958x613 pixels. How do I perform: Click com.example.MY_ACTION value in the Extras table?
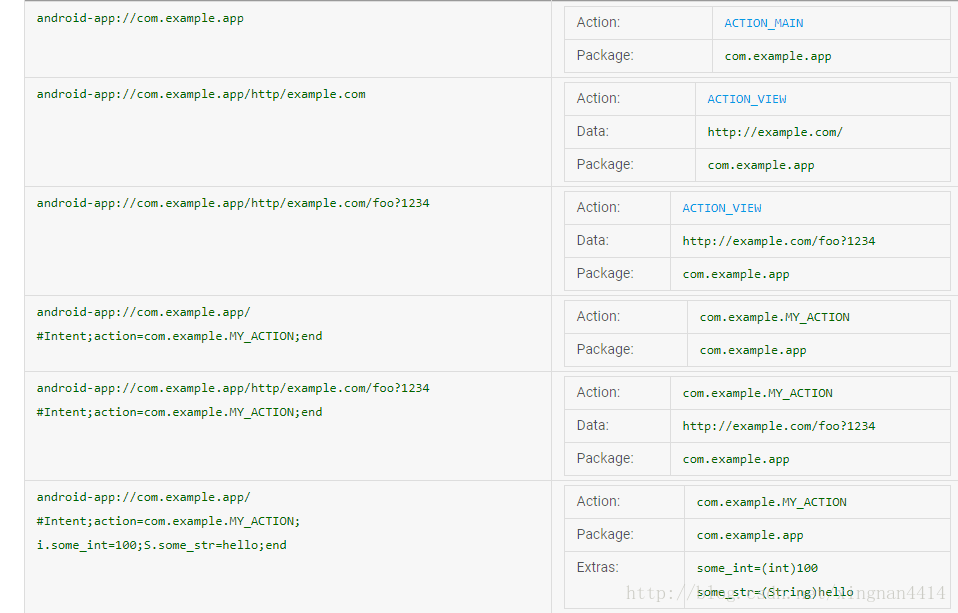(x=771, y=502)
